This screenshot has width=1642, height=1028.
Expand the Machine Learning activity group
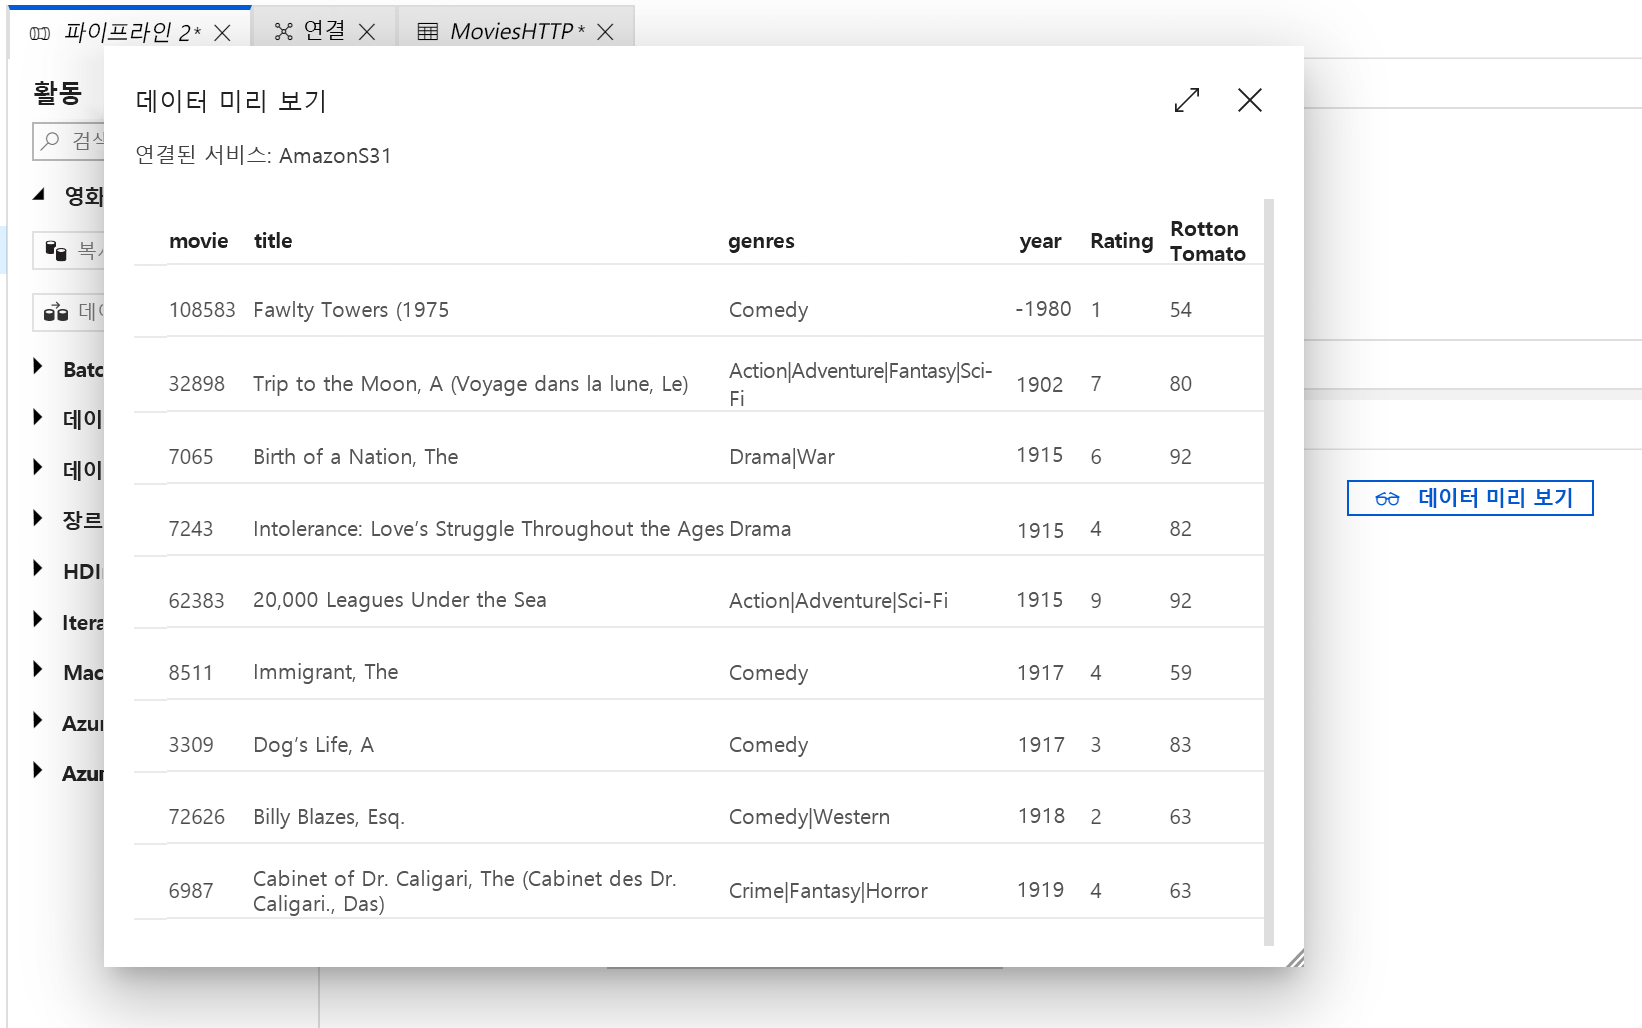(x=38, y=670)
